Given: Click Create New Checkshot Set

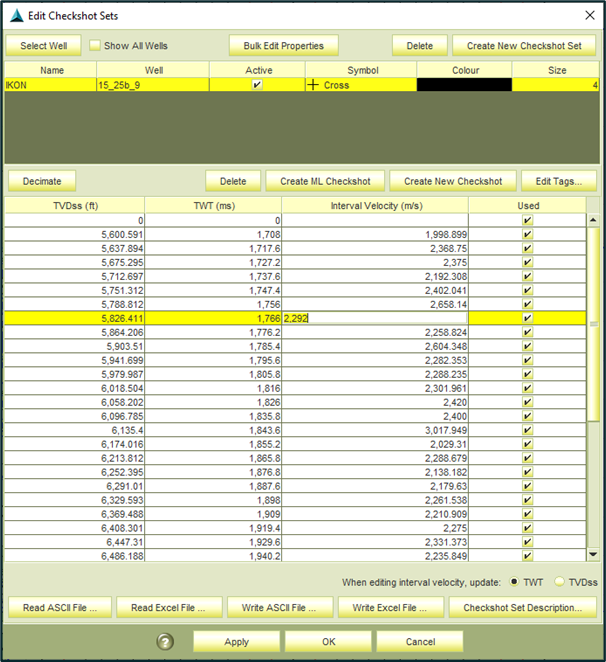Looking at the screenshot, I should pos(523,46).
